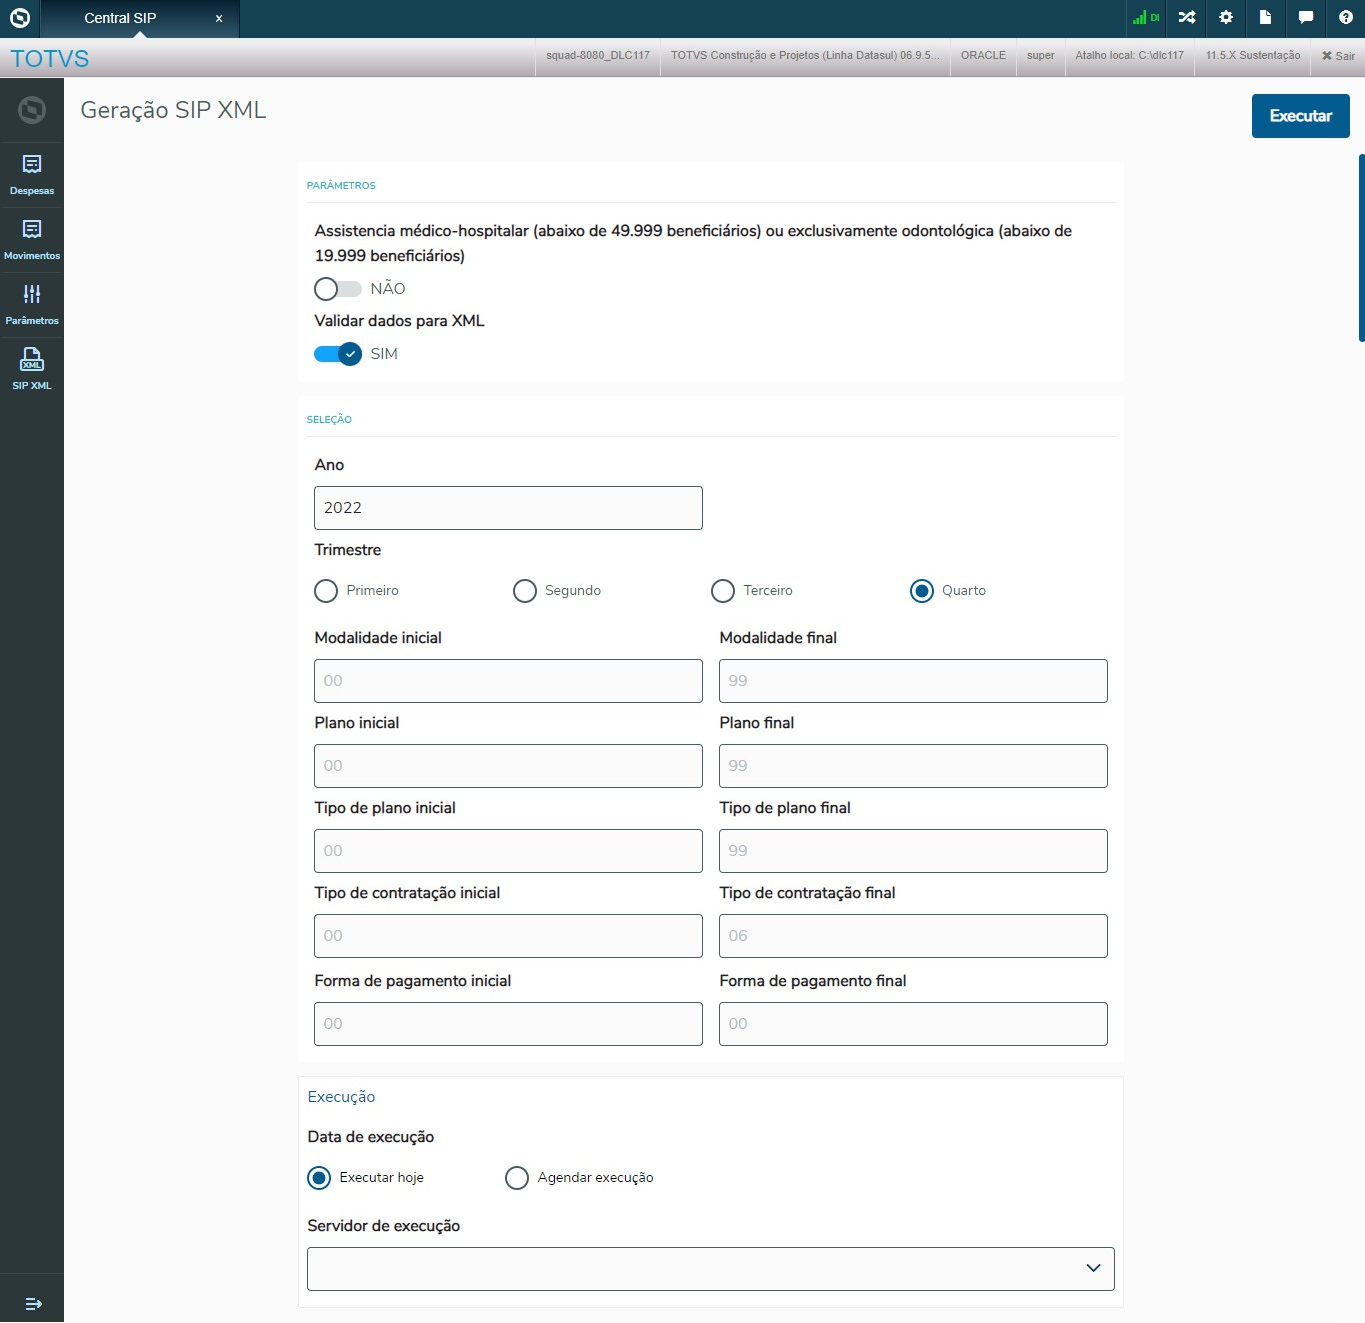1365x1323 pixels.
Task: Open the SIP XML sidebar icon
Action: pos(32,370)
